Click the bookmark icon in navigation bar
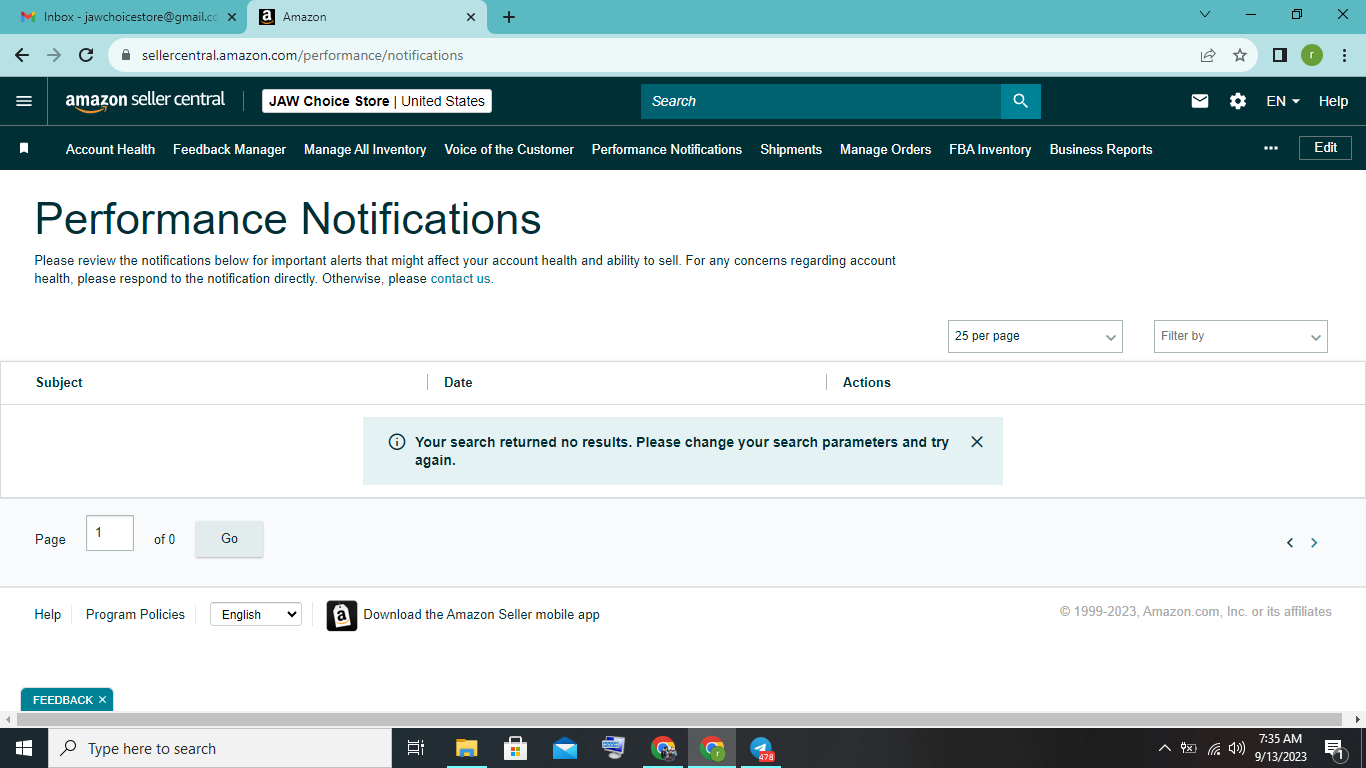1366x768 pixels. (x=24, y=149)
